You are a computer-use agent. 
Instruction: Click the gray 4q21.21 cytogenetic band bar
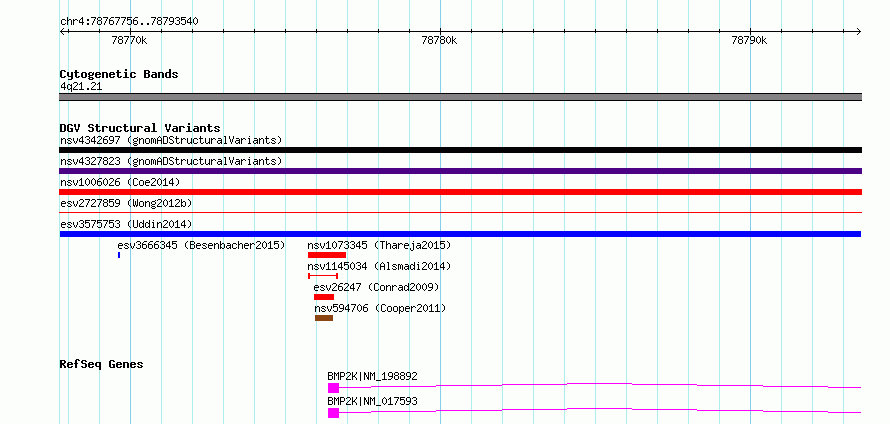coord(460,97)
